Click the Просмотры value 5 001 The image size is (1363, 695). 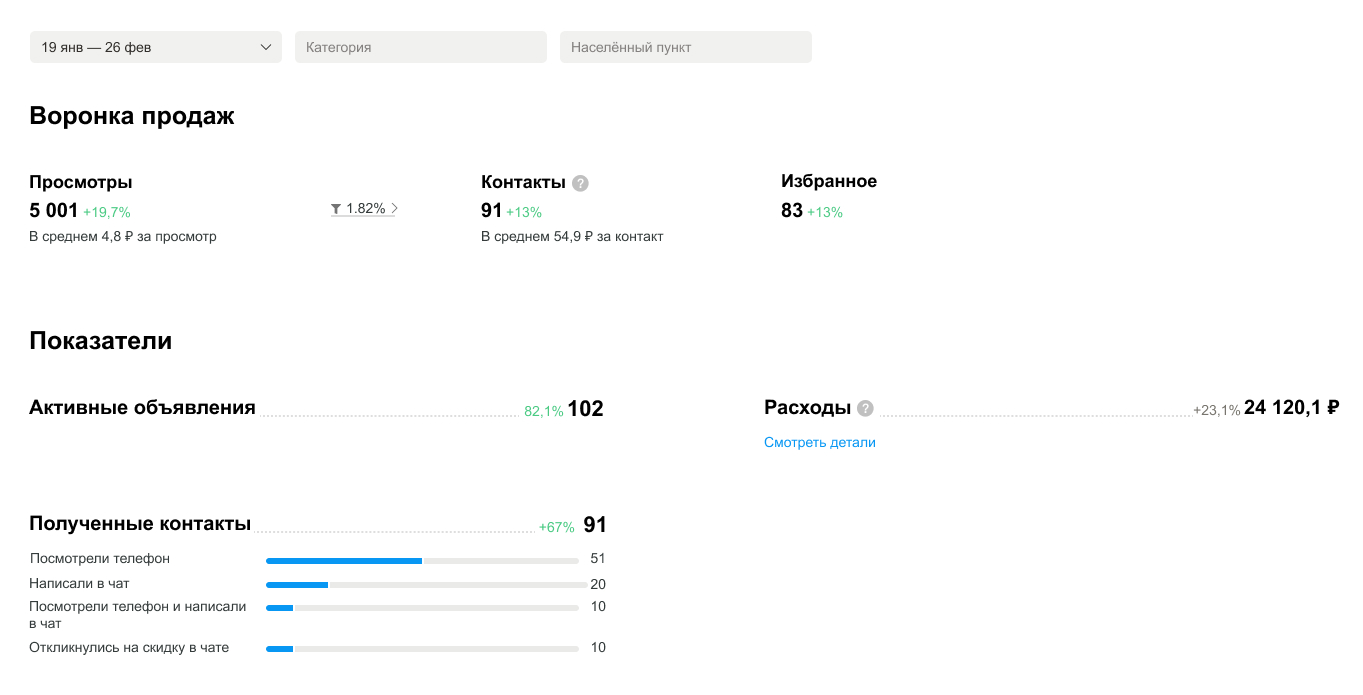click(x=53, y=211)
